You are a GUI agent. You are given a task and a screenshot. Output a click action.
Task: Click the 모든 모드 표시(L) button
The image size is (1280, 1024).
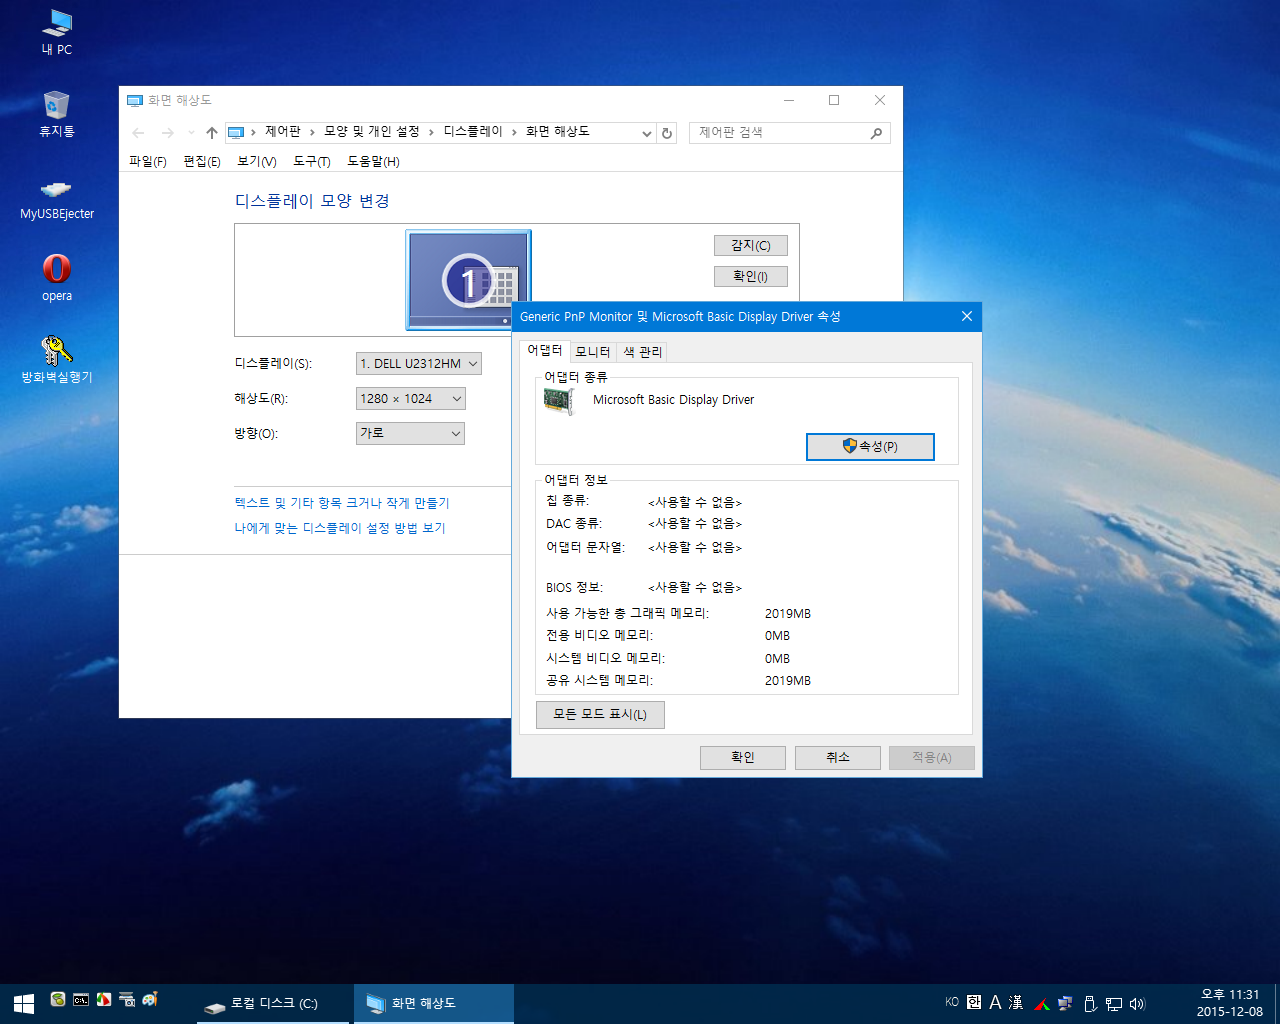pyautogui.click(x=600, y=714)
